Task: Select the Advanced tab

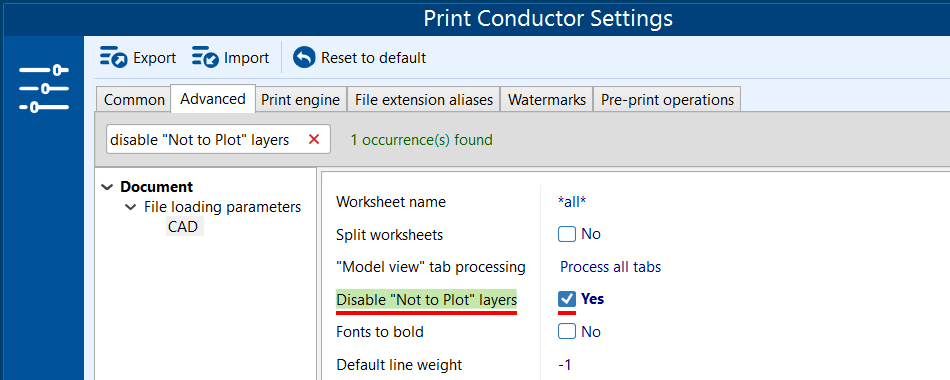Action: (x=213, y=99)
